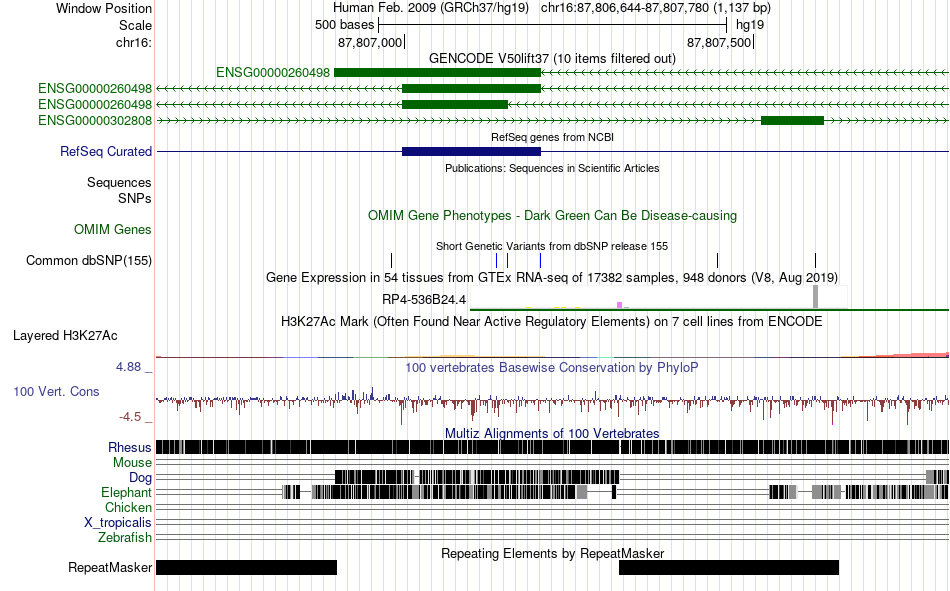
Task: Click Repeating Elements by RepeatMasker title
Action: pyautogui.click(x=553, y=553)
